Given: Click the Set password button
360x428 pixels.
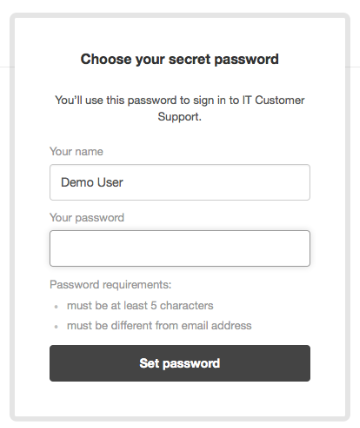Looking at the screenshot, I should [x=180, y=363].
